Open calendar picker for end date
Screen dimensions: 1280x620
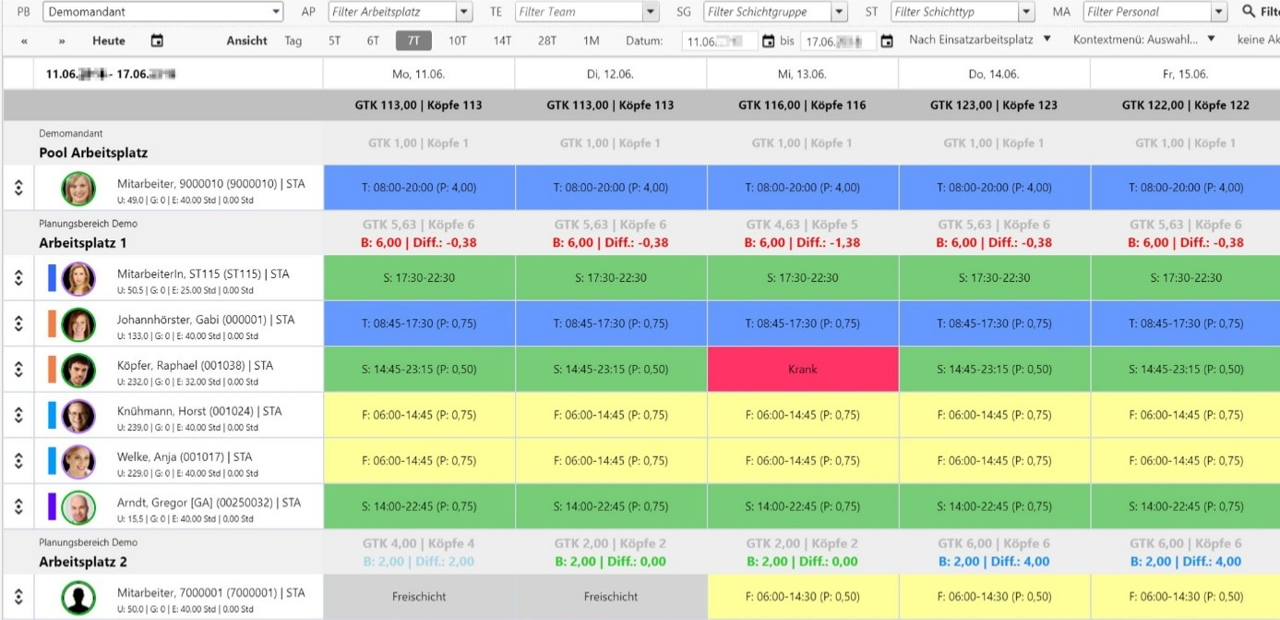(x=886, y=42)
